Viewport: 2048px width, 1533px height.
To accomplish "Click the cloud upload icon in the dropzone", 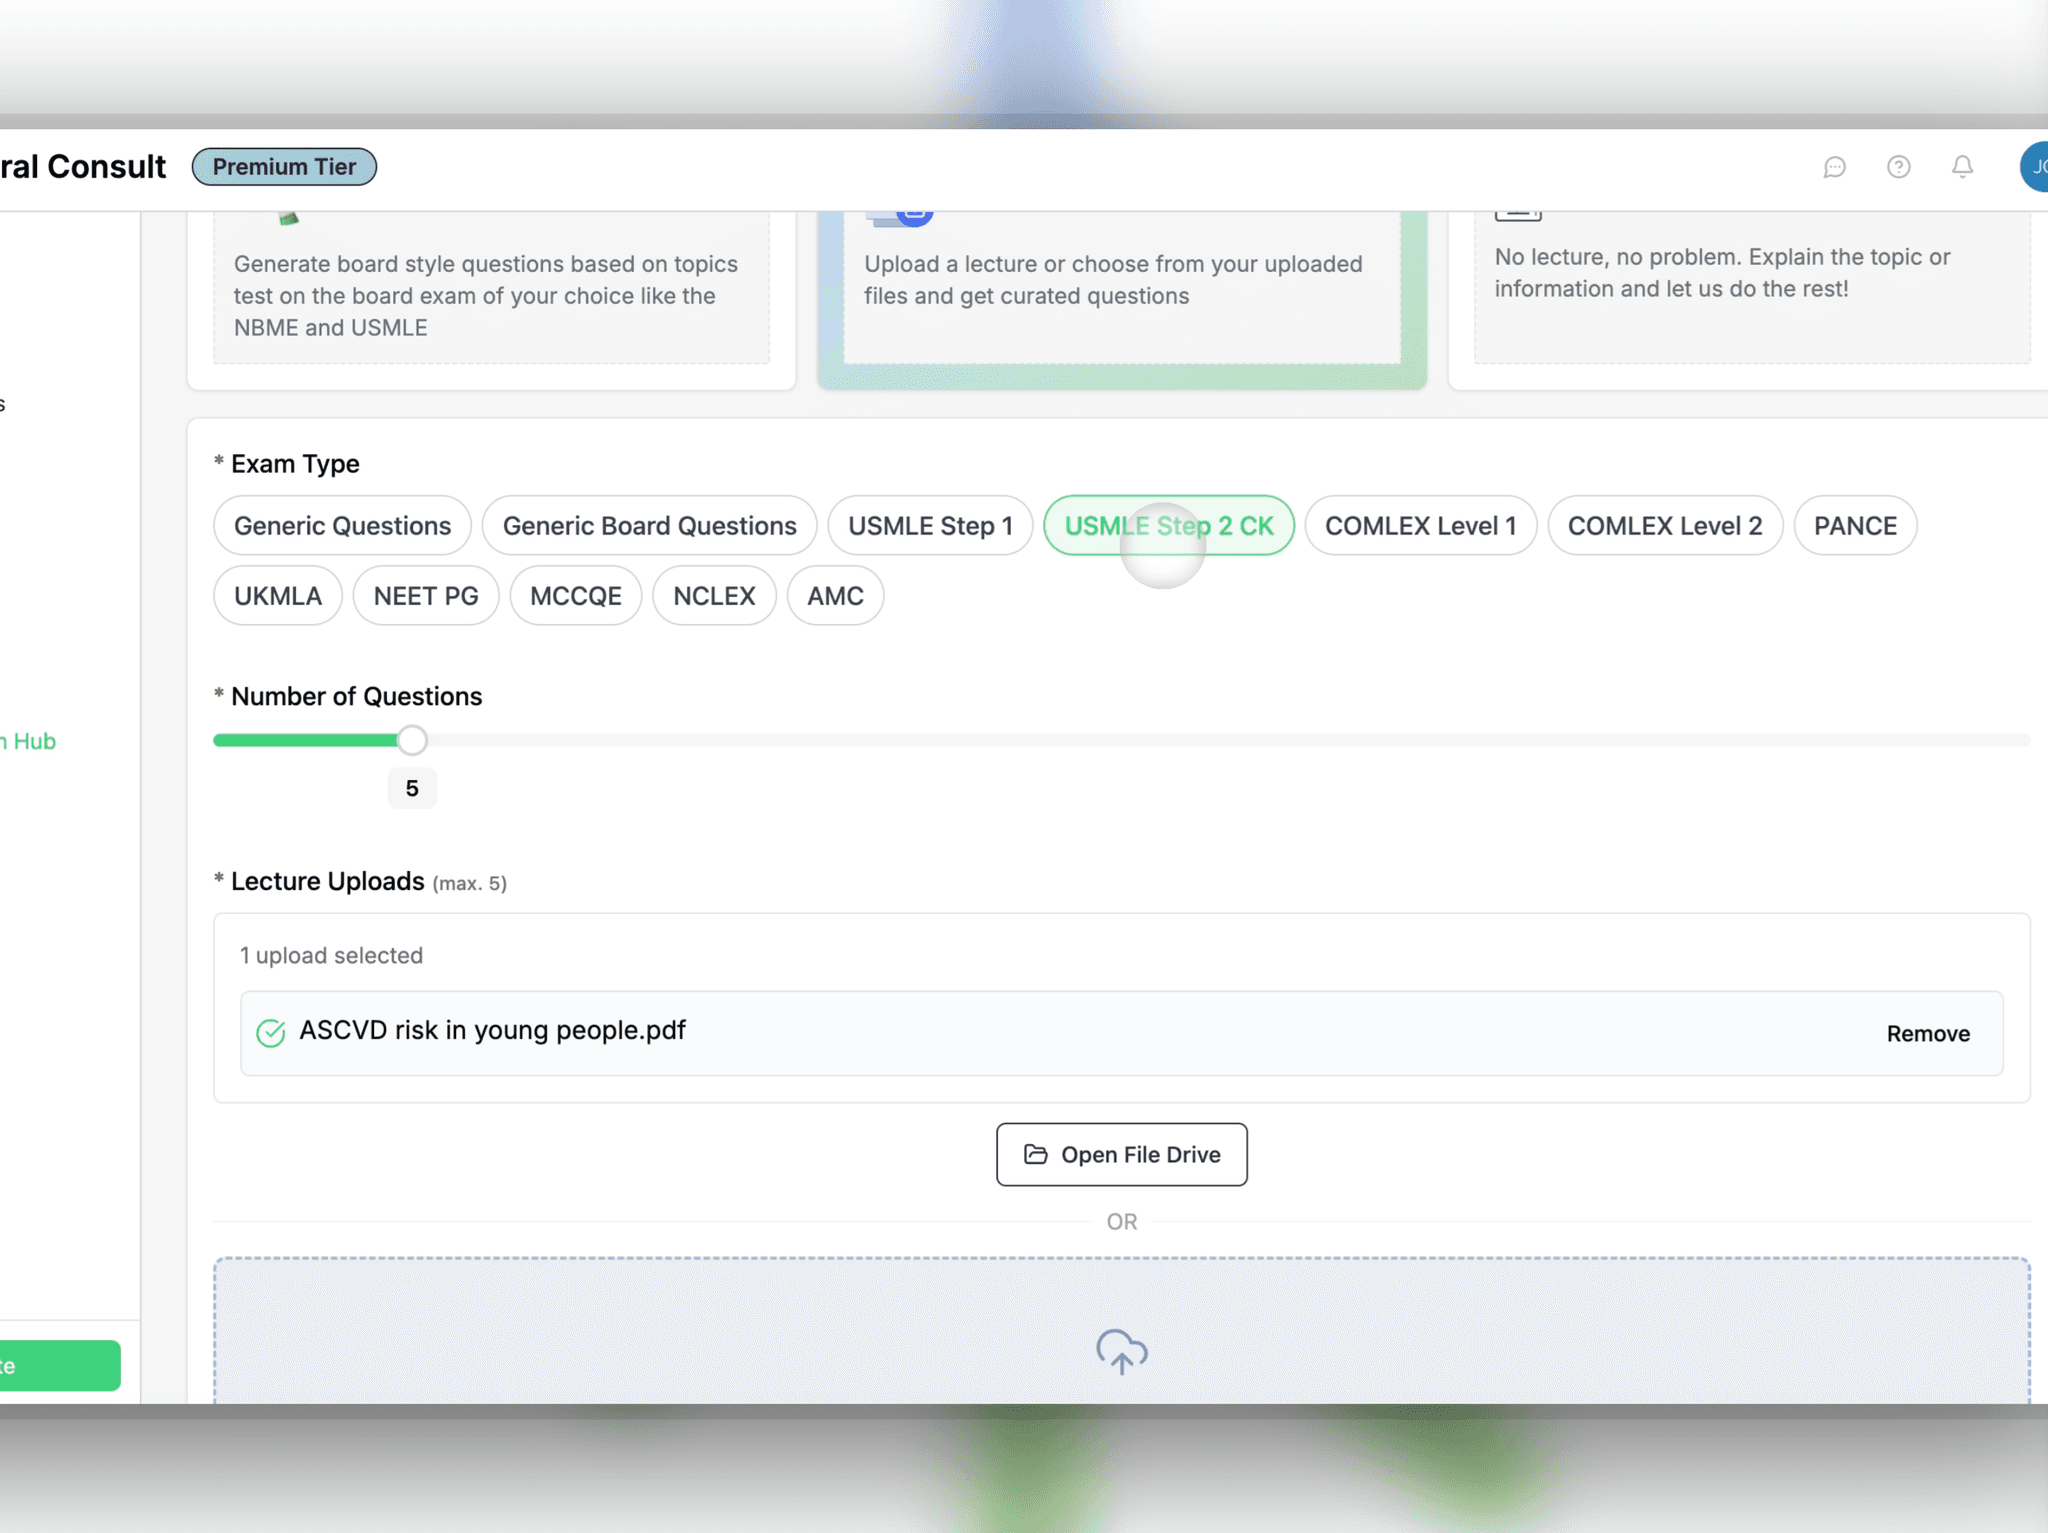I will [x=1121, y=1354].
